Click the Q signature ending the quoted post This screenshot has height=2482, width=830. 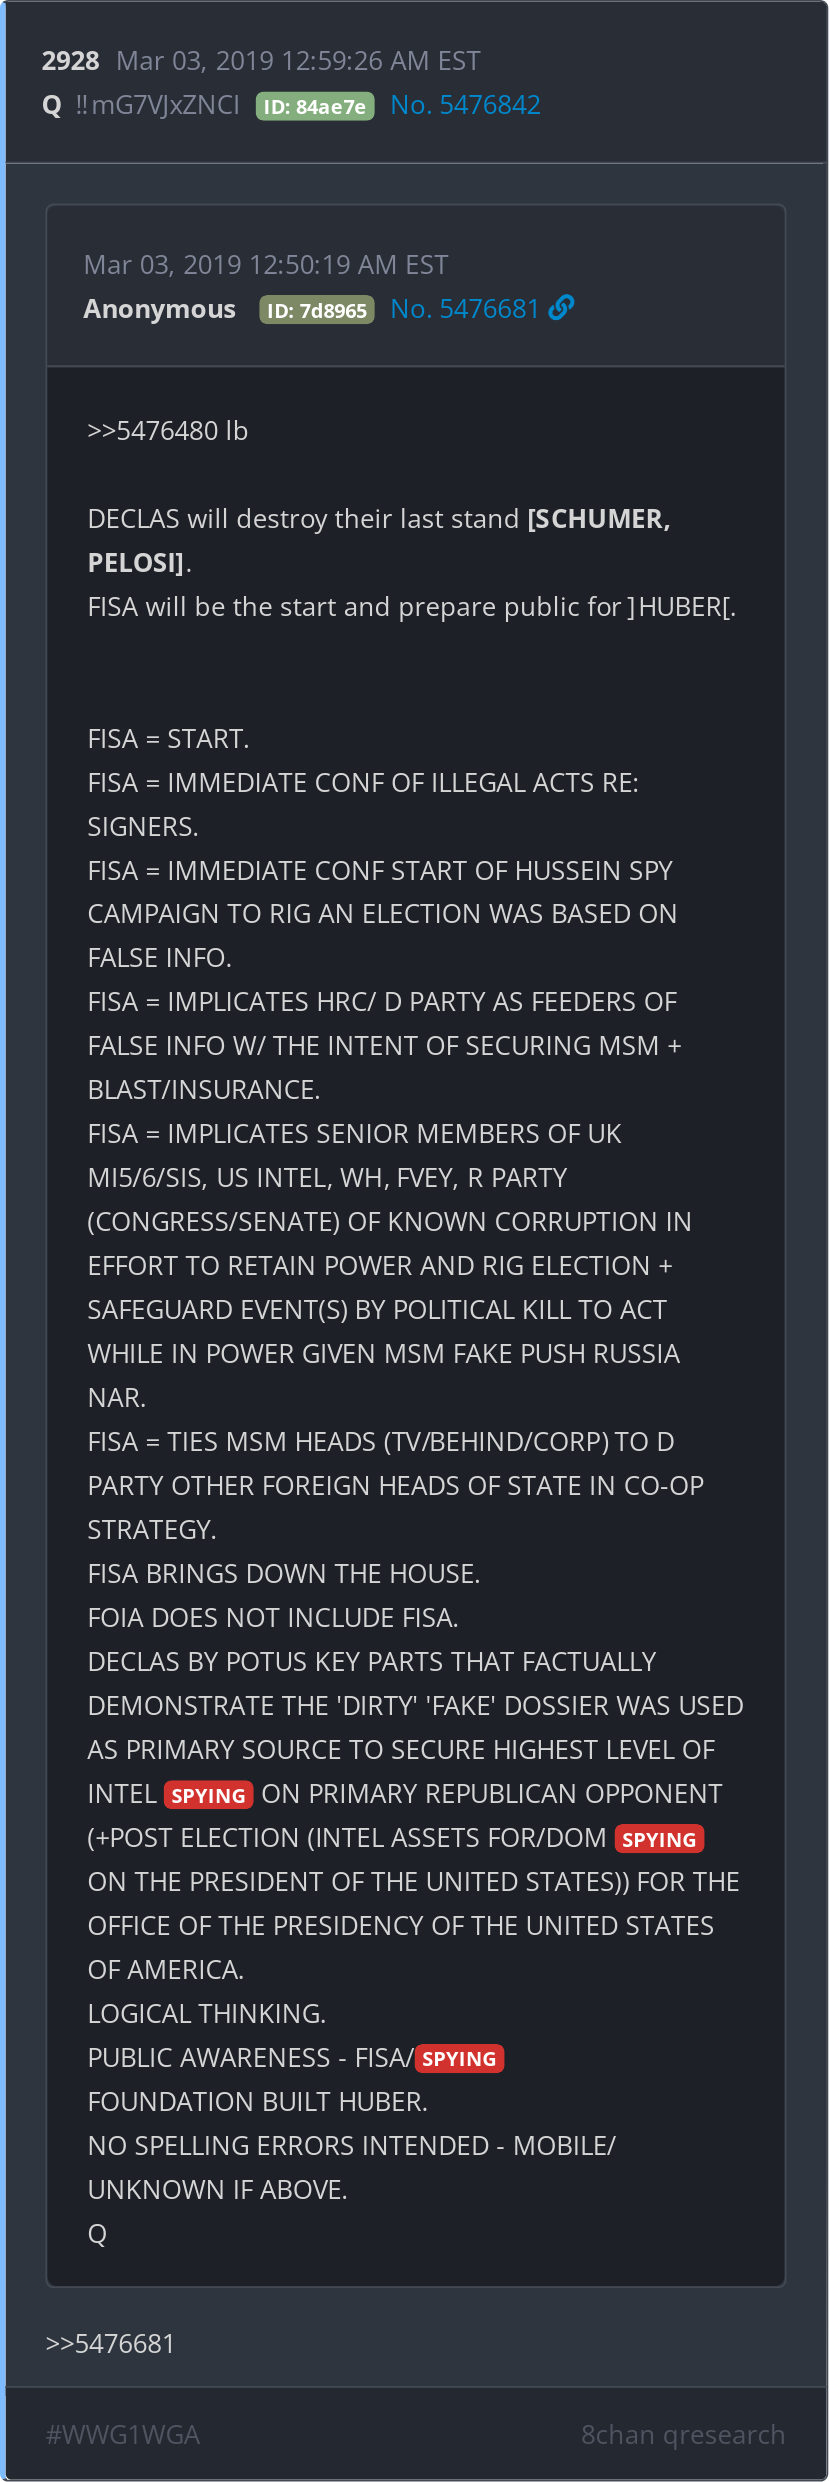coord(97,2234)
